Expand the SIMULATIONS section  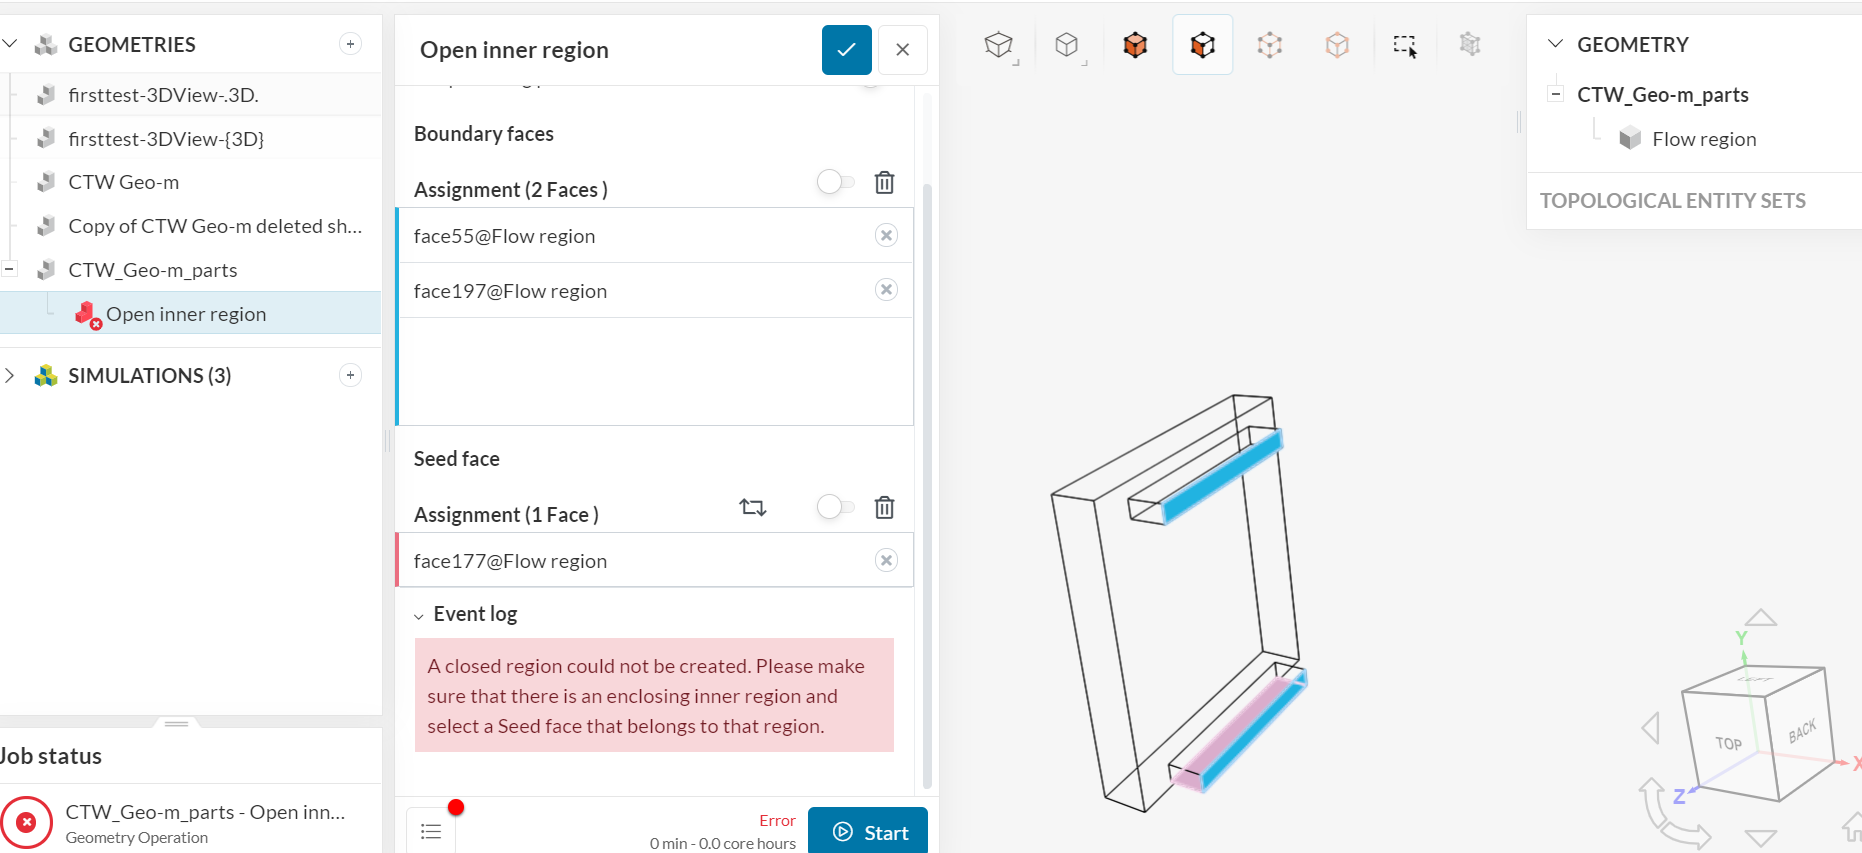(x=10, y=375)
